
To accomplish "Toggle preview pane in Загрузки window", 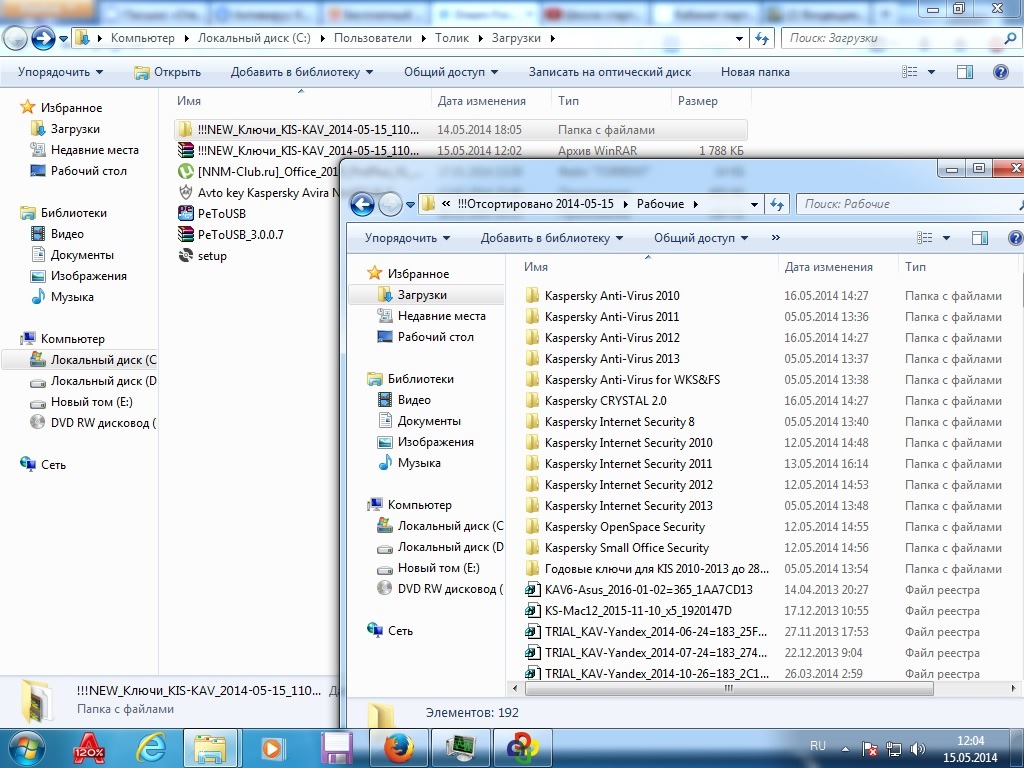I will coord(965,72).
